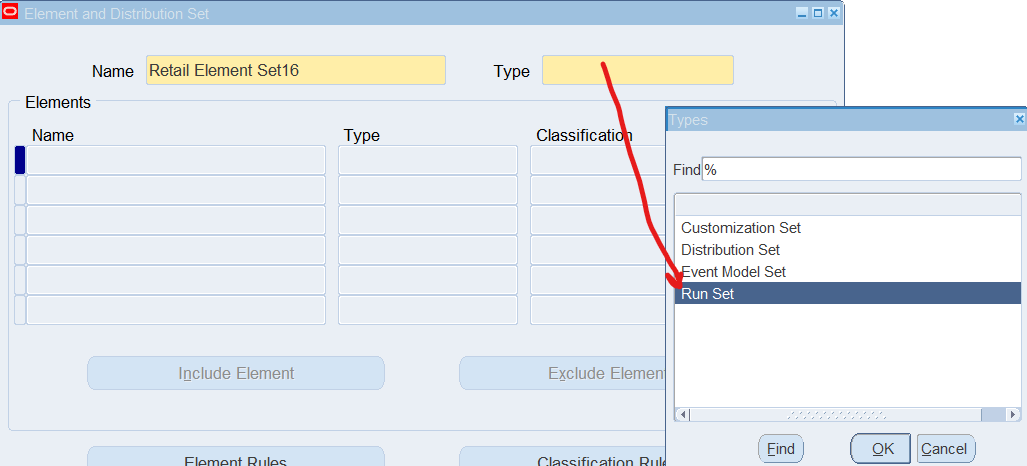Confirm selection with the OK button
The image size is (1027, 466).
(x=880, y=449)
